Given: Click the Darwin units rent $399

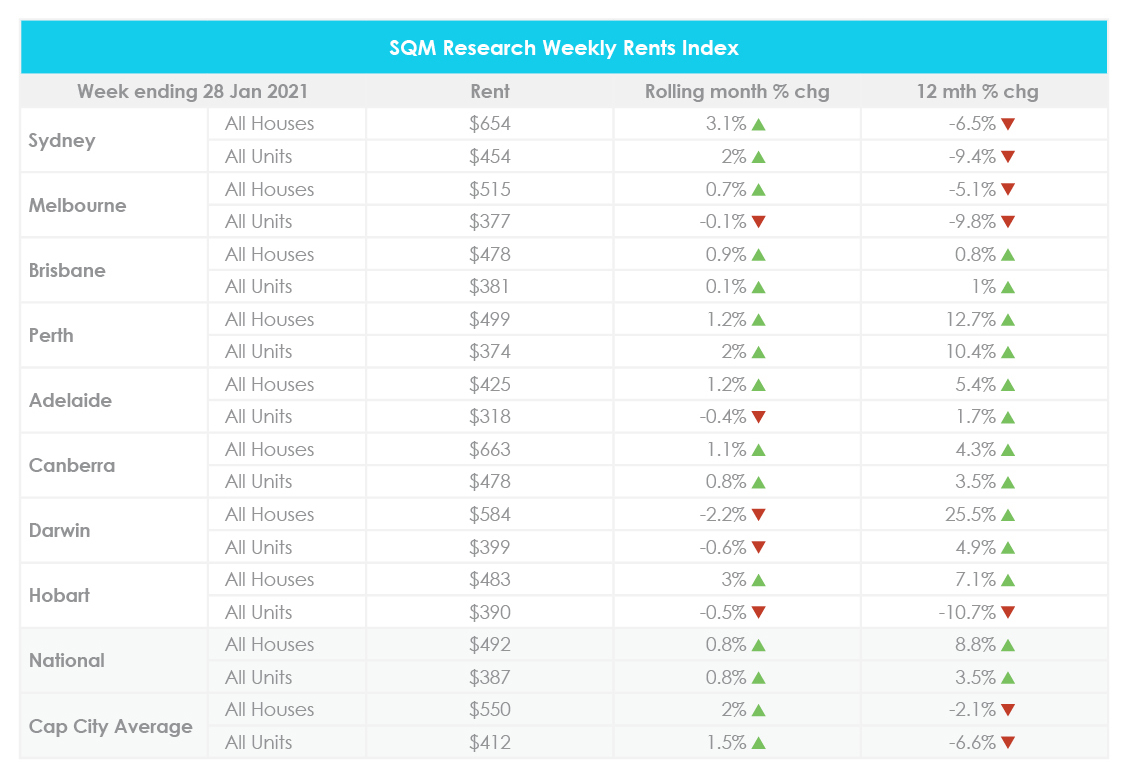Looking at the screenshot, I should [490, 548].
